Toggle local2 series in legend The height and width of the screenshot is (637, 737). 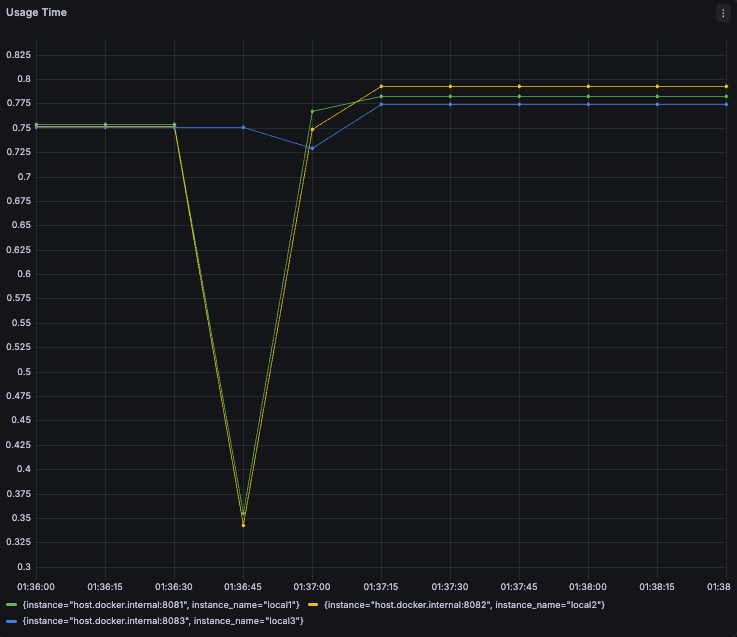coord(464,605)
